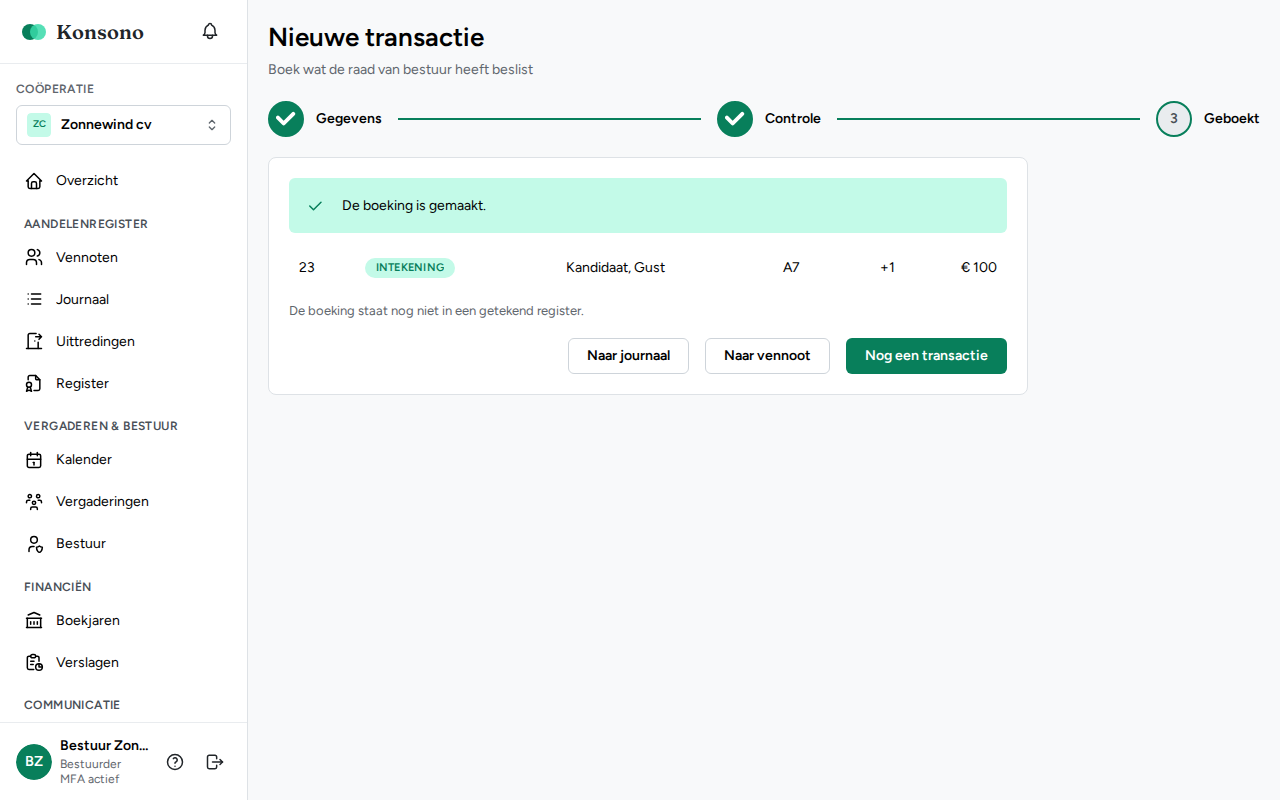Click the Naar journaal button
Image resolution: width=1280 pixels, height=800 pixels.
[x=628, y=356]
